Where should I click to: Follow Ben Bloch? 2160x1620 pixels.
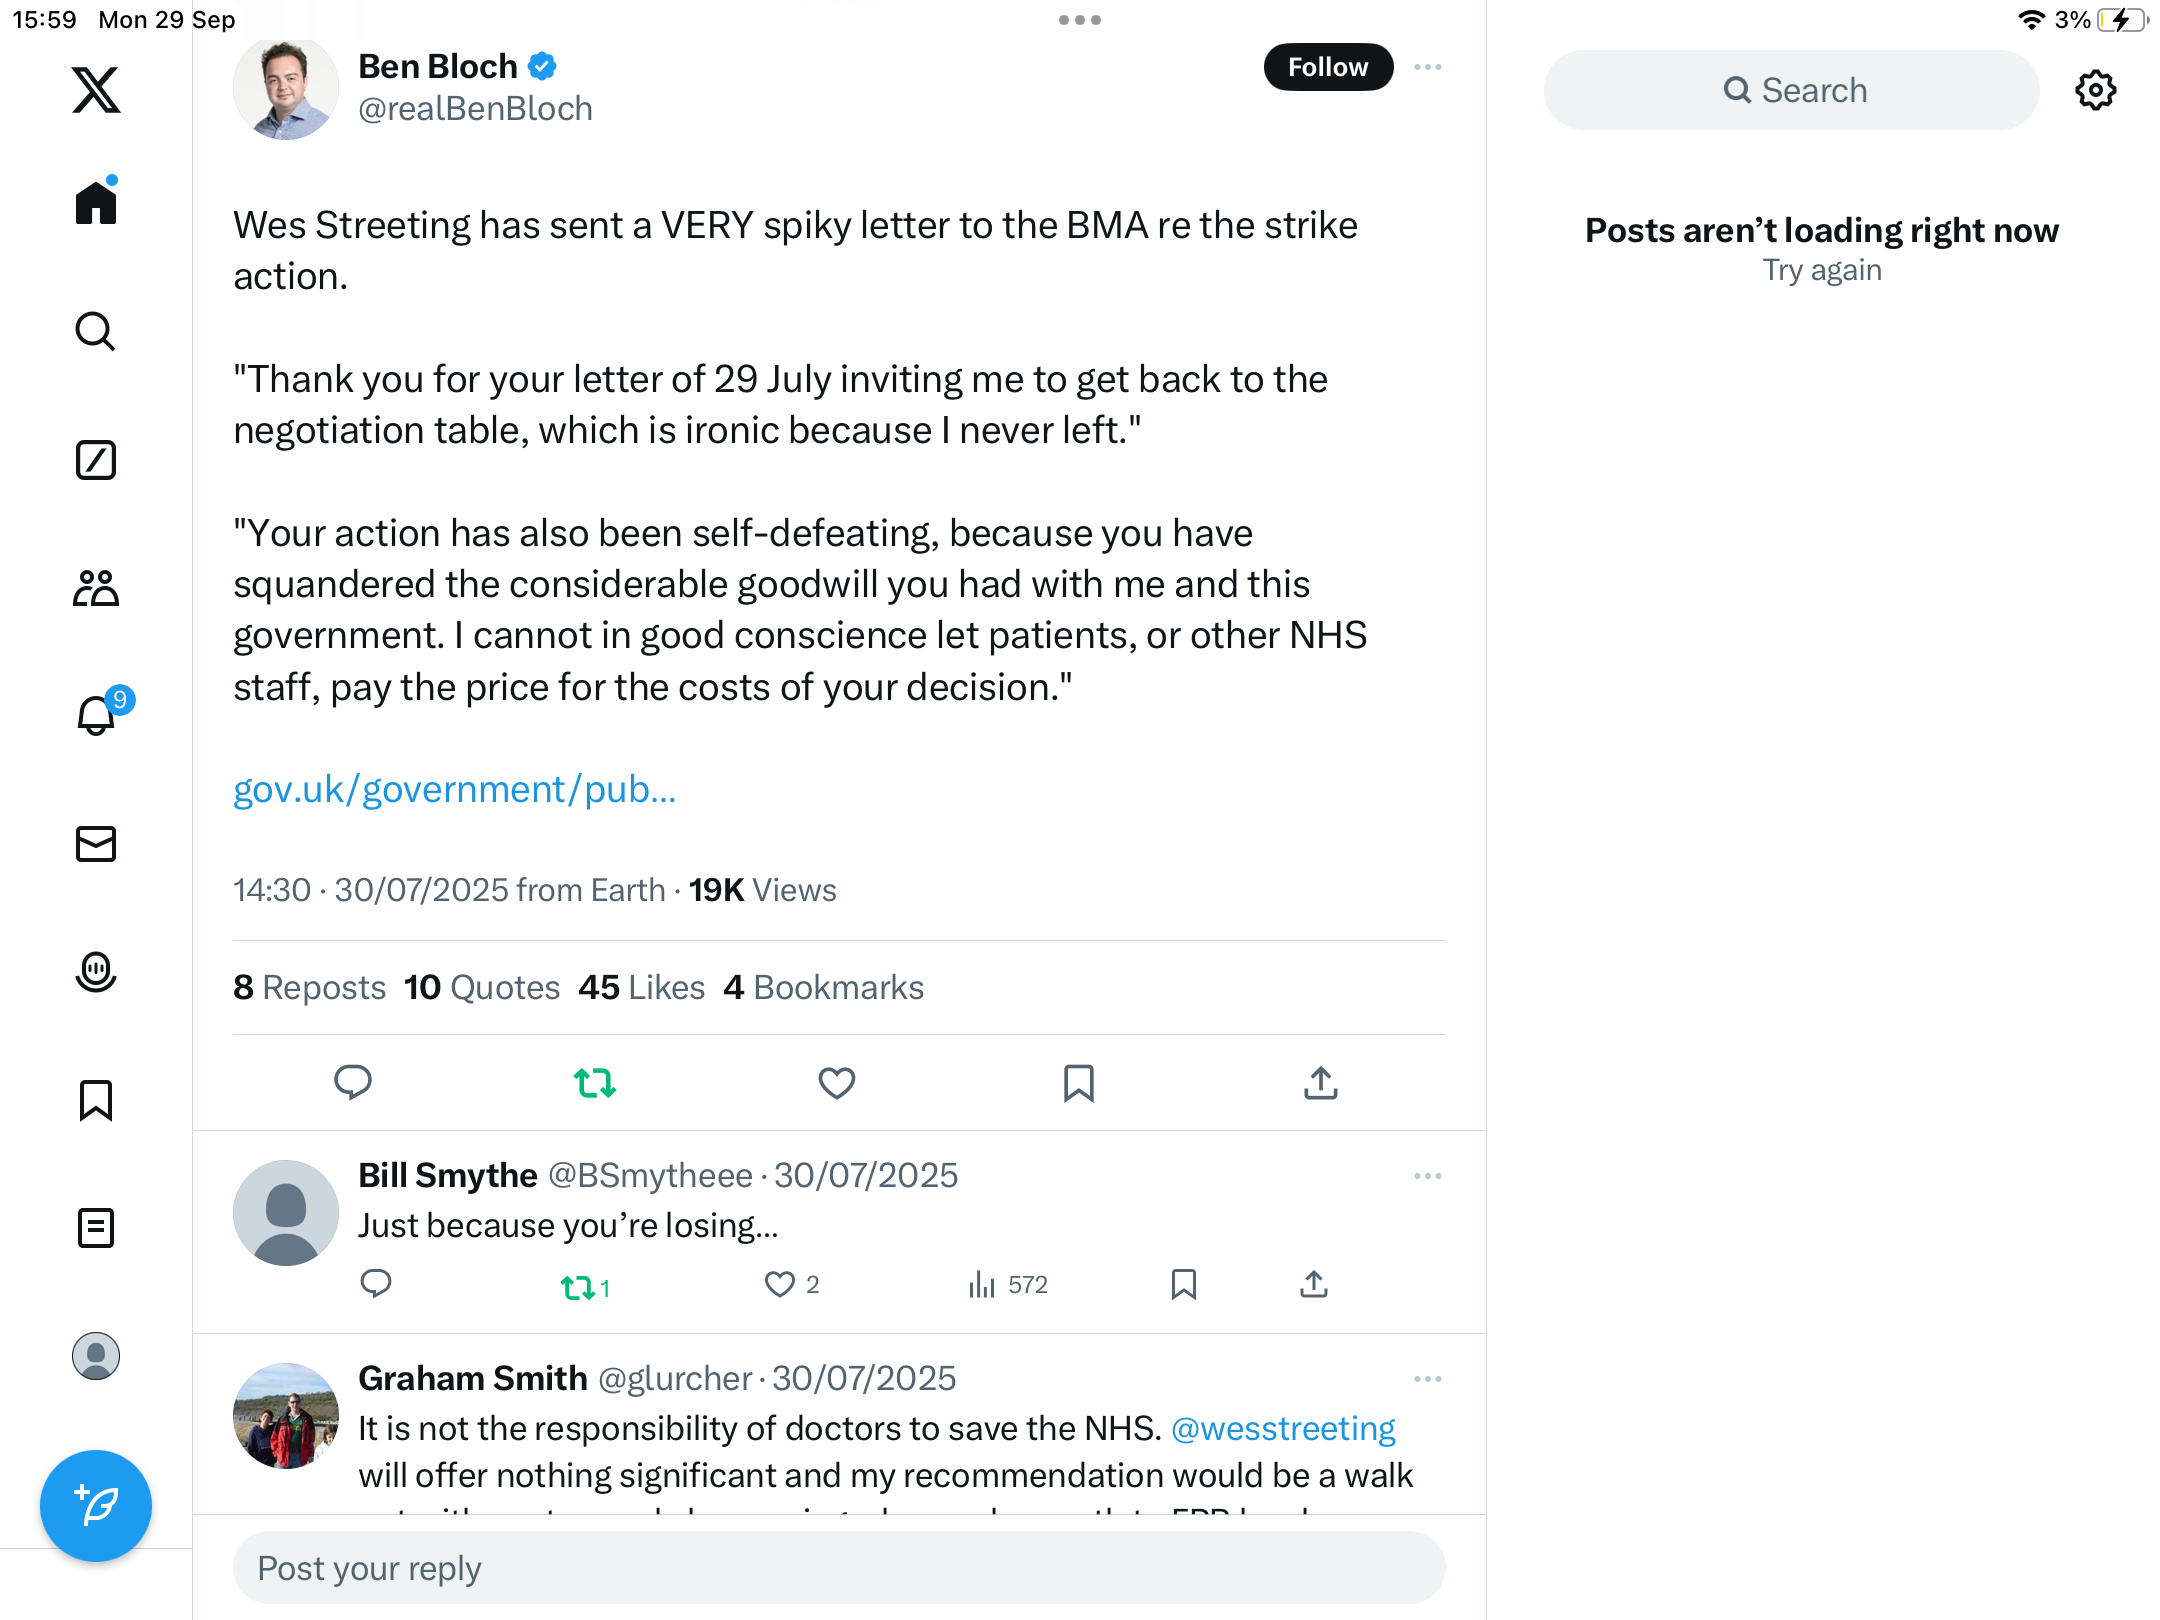(1328, 67)
